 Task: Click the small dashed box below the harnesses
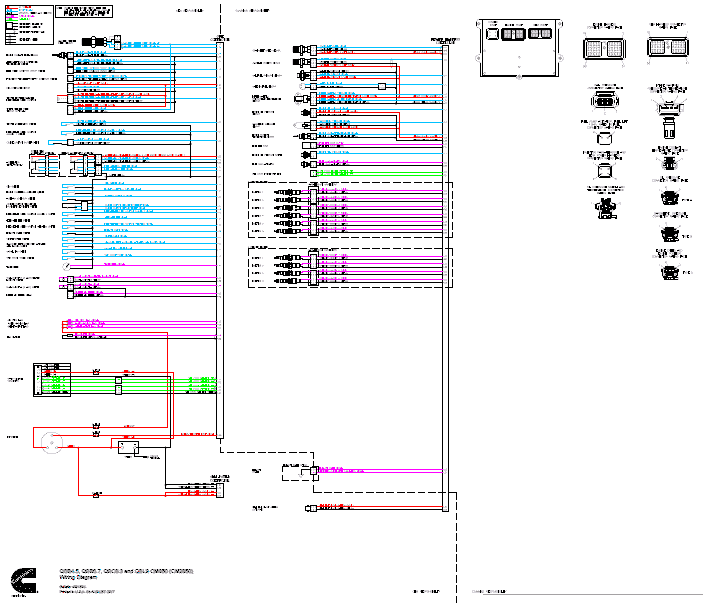coord(297,471)
